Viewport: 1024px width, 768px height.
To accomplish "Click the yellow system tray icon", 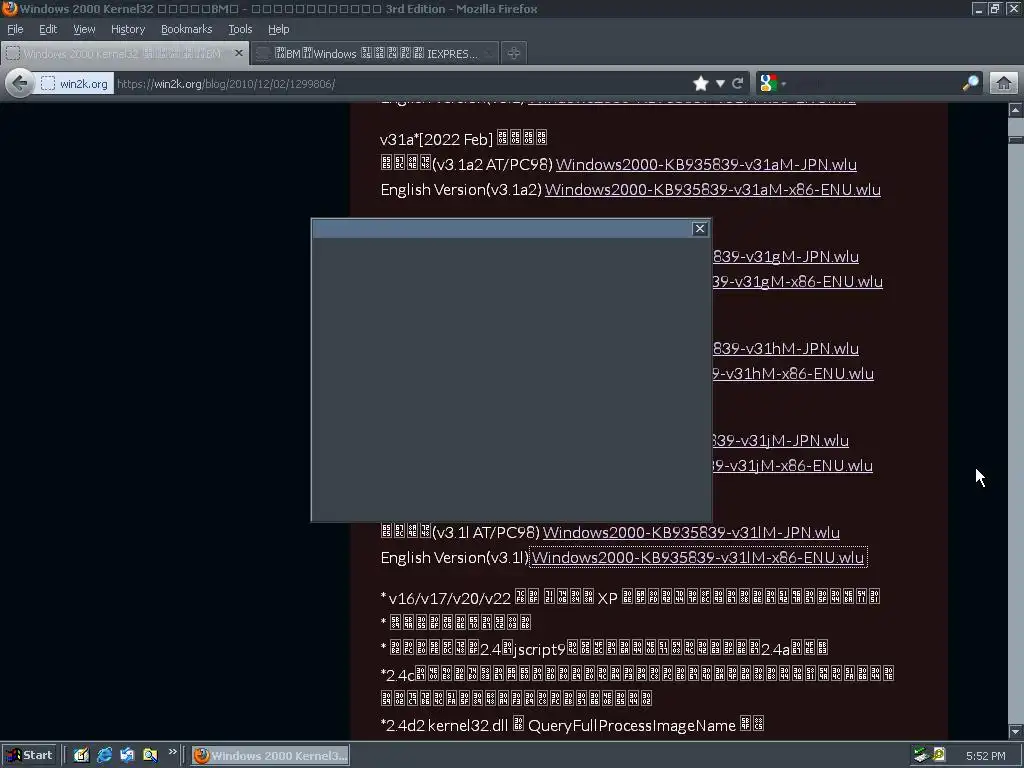I will (939, 755).
